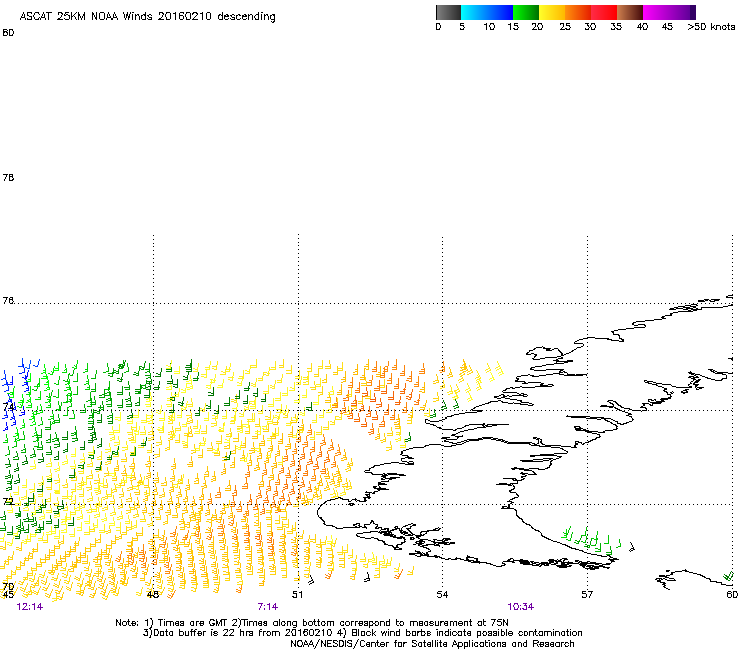Click the '>50 knots' legend label
This screenshot has width=740, height=650.
pyautogui.click(x=711, y=27)
